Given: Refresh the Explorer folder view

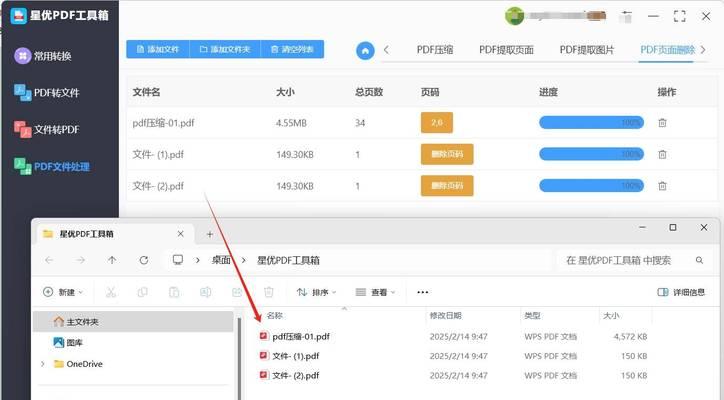Looking at the screenshot, I should click(144, 260).
